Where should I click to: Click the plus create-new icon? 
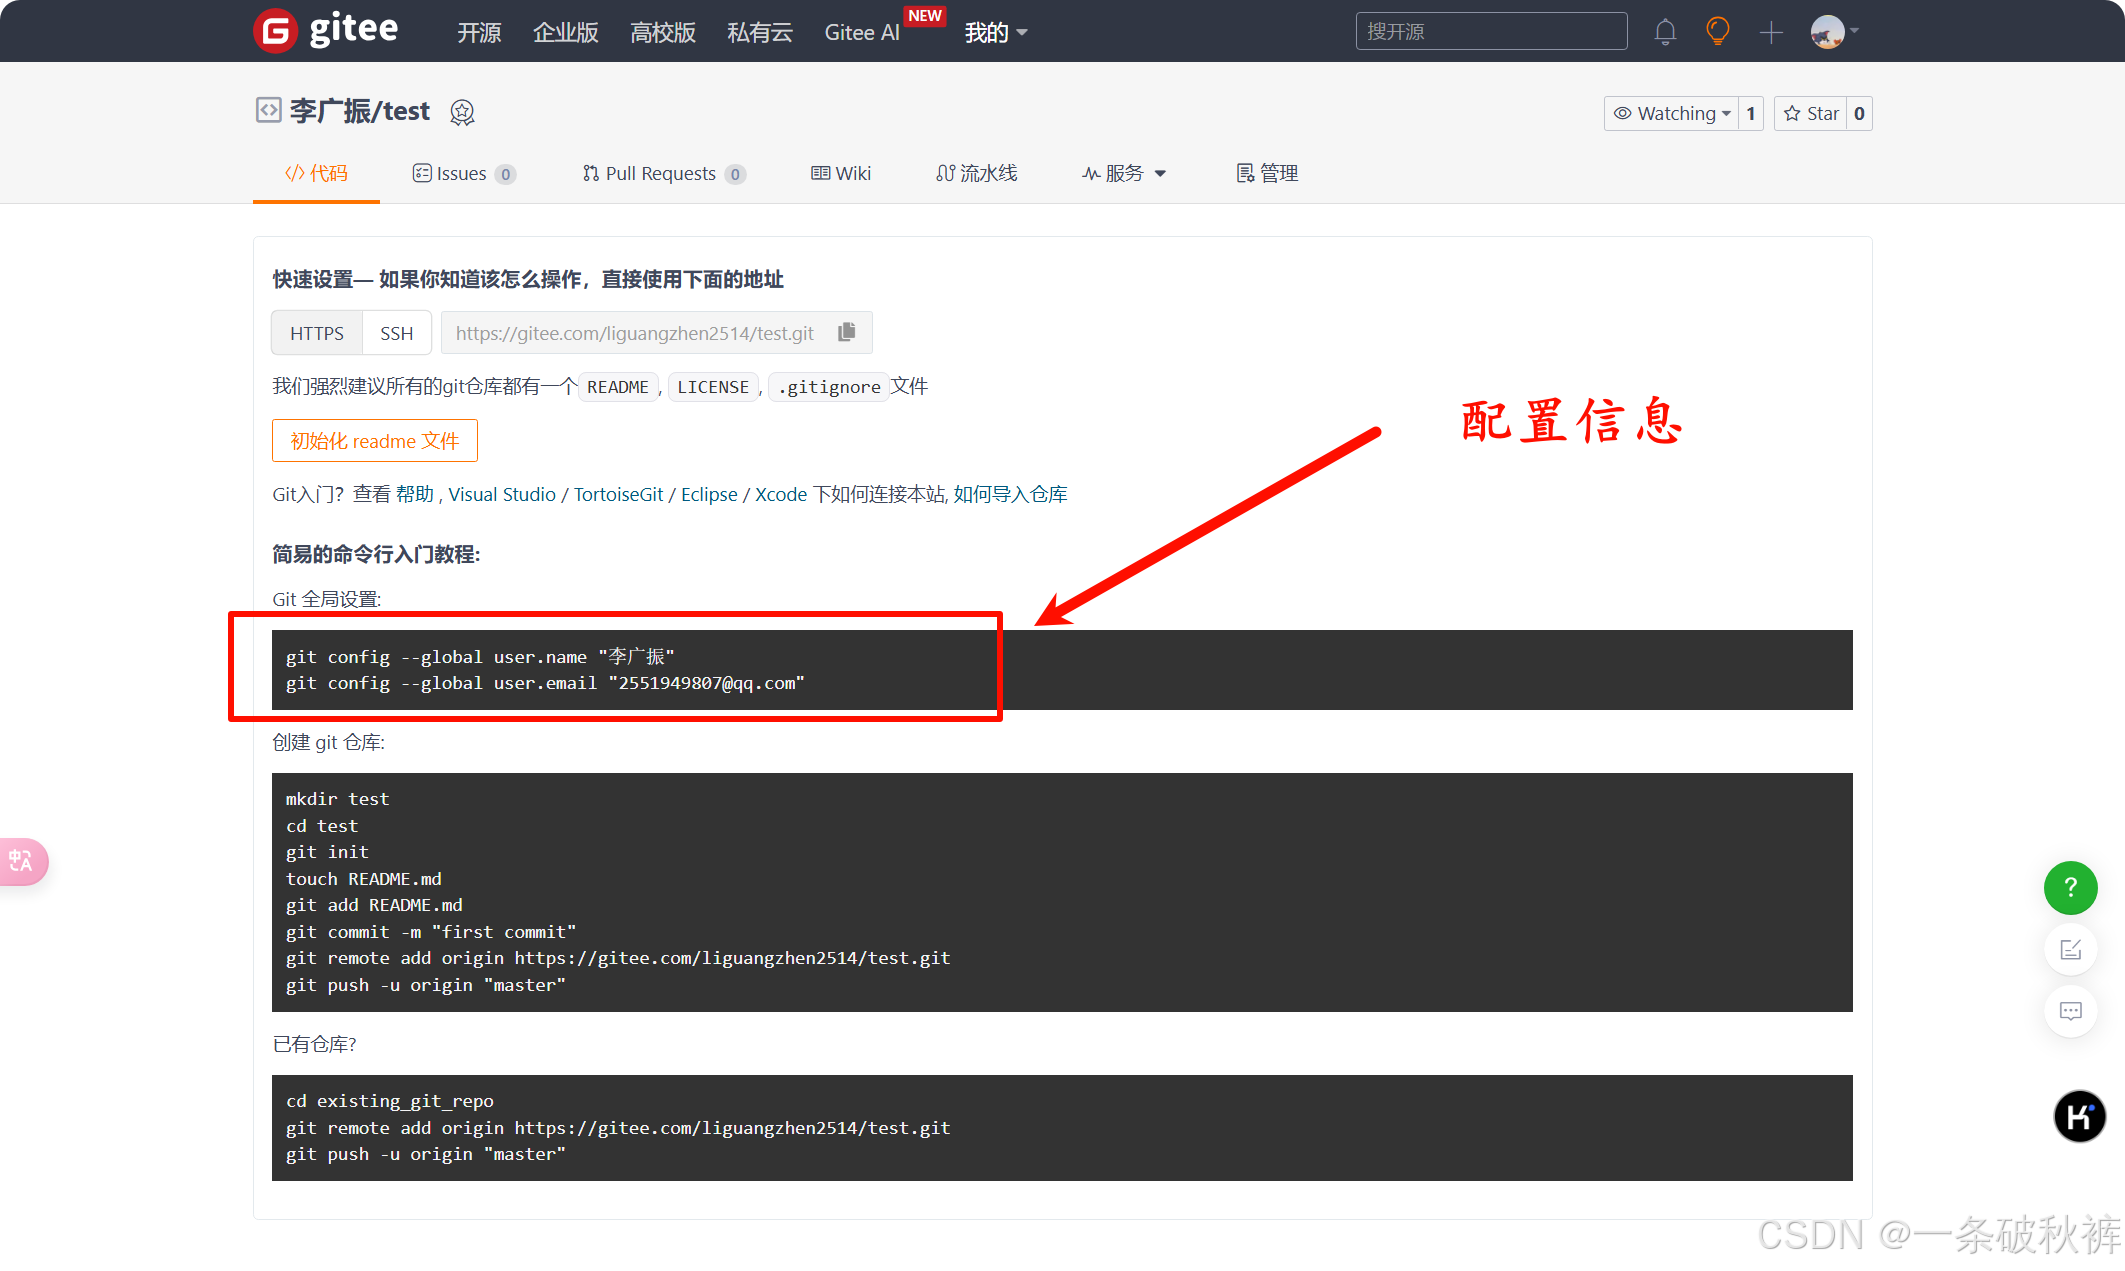[x=1771, y=32]
